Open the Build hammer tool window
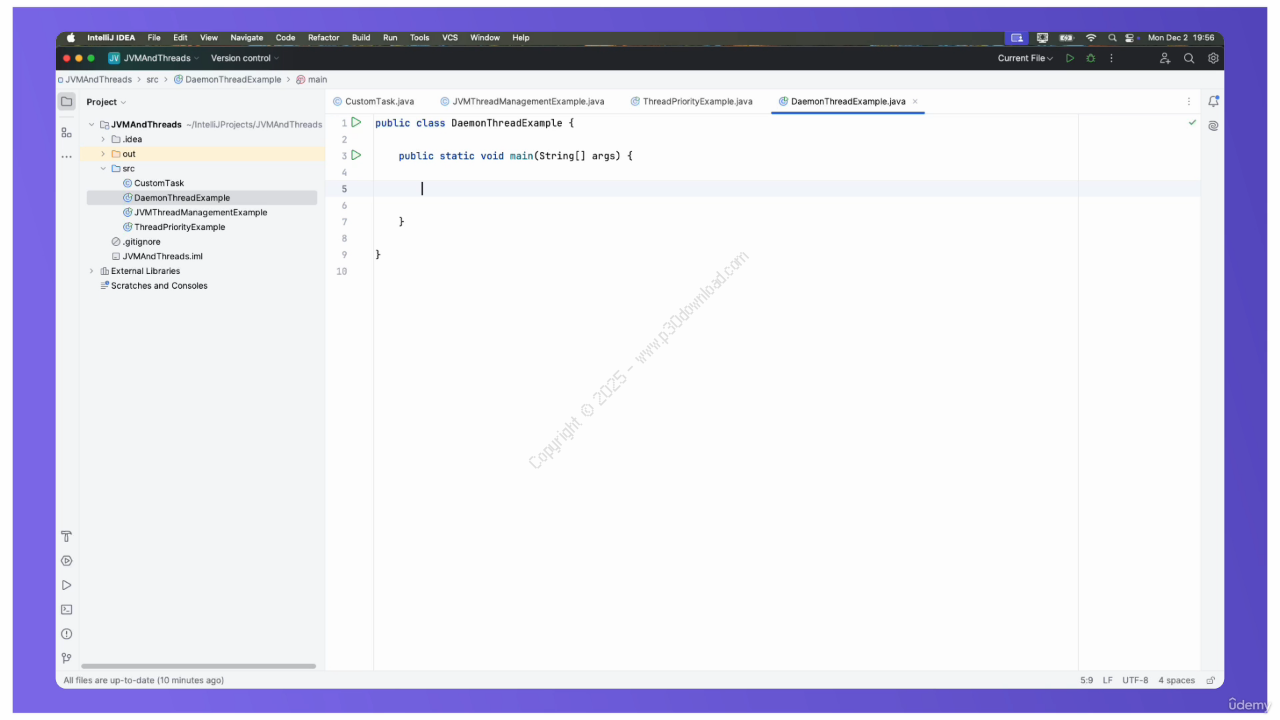This screenshot has height=720, width=1280. 66,537
